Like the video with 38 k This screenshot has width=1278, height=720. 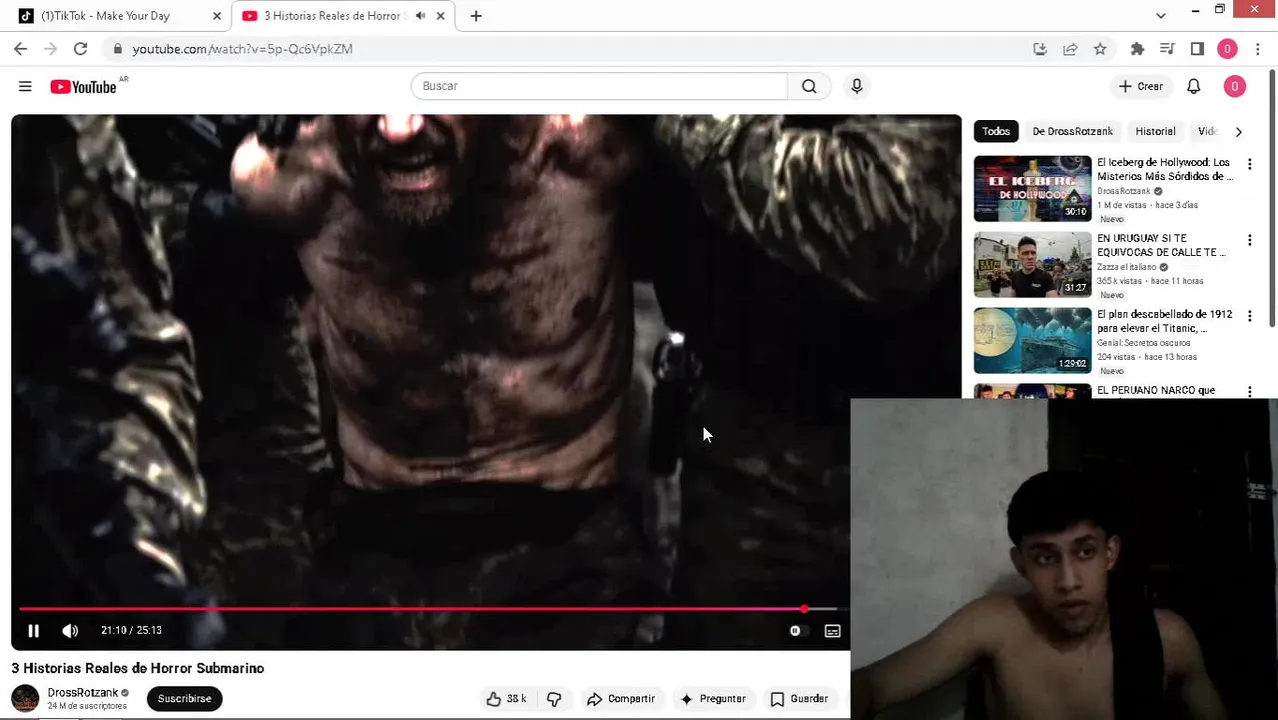pos(506,699)
